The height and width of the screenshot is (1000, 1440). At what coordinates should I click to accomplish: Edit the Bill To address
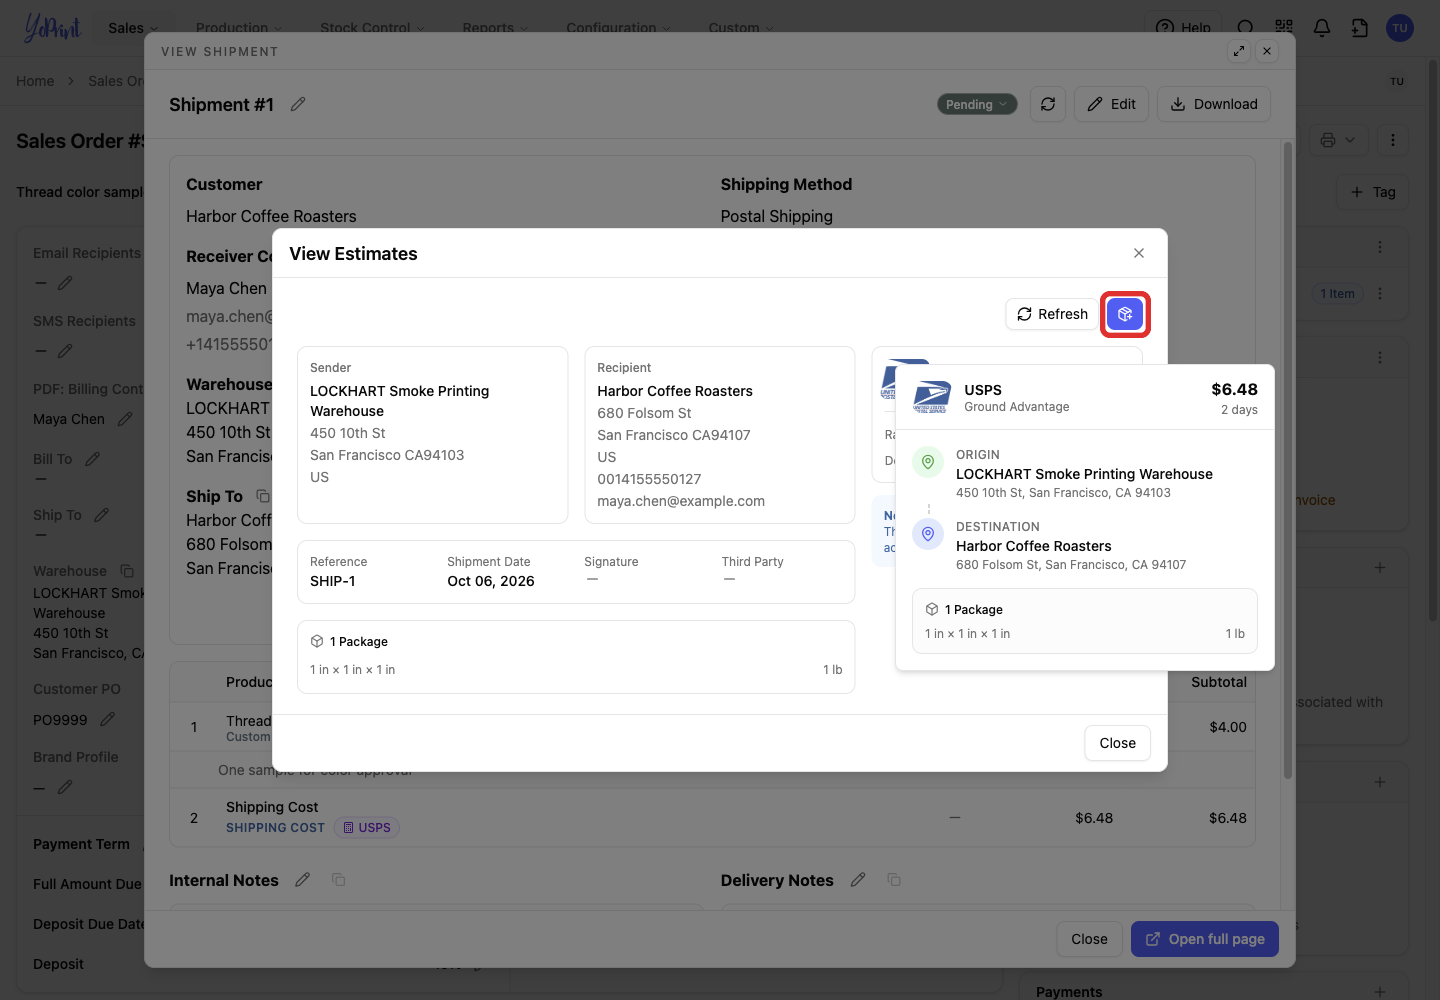click(x=93, y=459)
